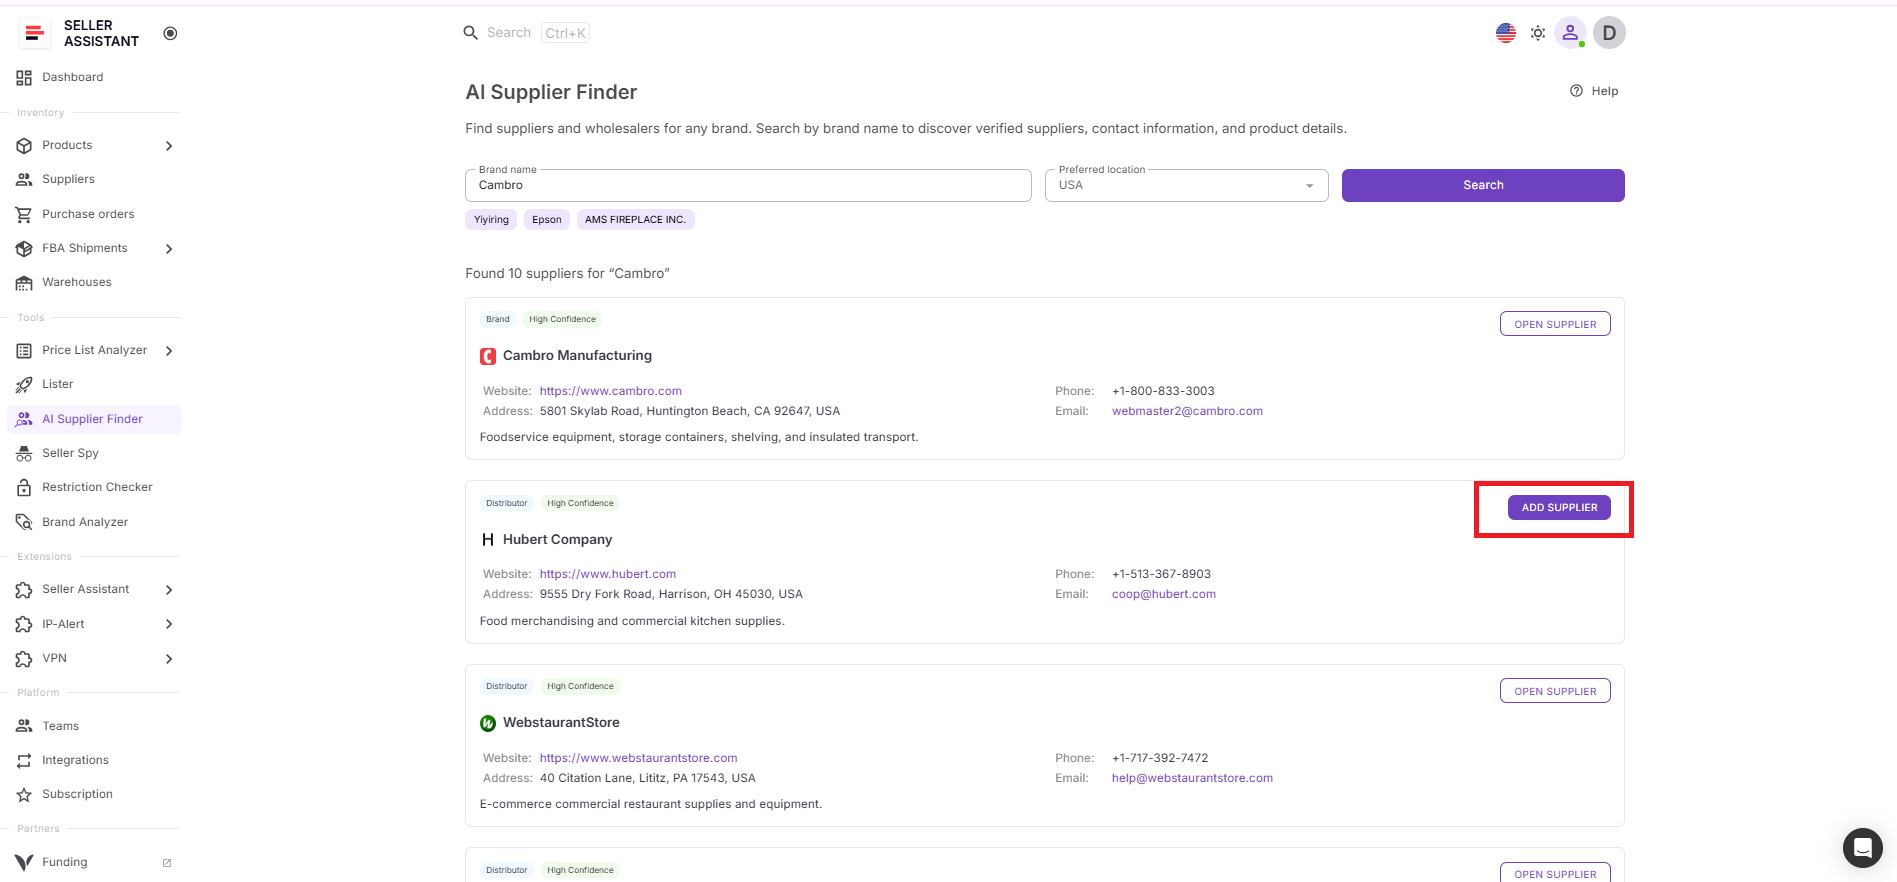Click the Help link
This screenshot has height=882, width=1897.
click(1594, 91)
